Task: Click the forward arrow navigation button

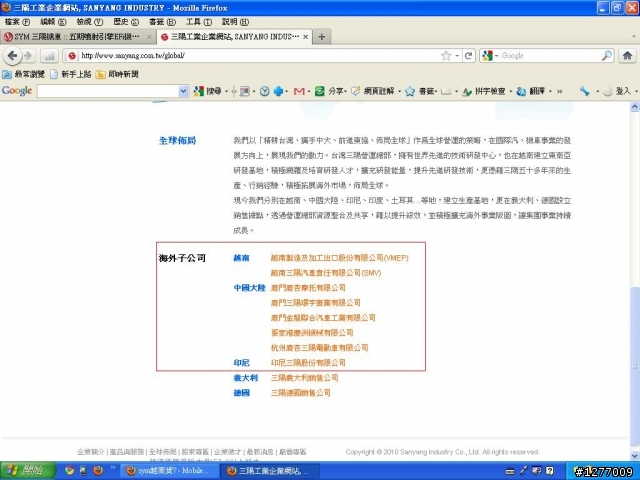Action: click(28, 56)
